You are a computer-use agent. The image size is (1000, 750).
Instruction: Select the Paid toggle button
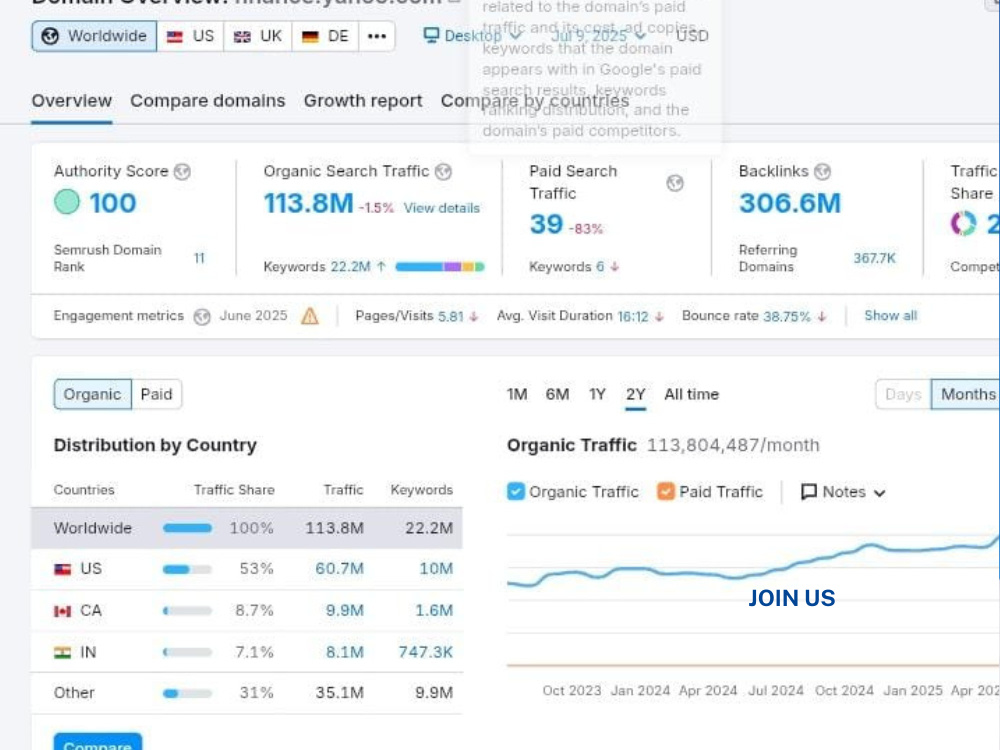(x=156, y=394)
